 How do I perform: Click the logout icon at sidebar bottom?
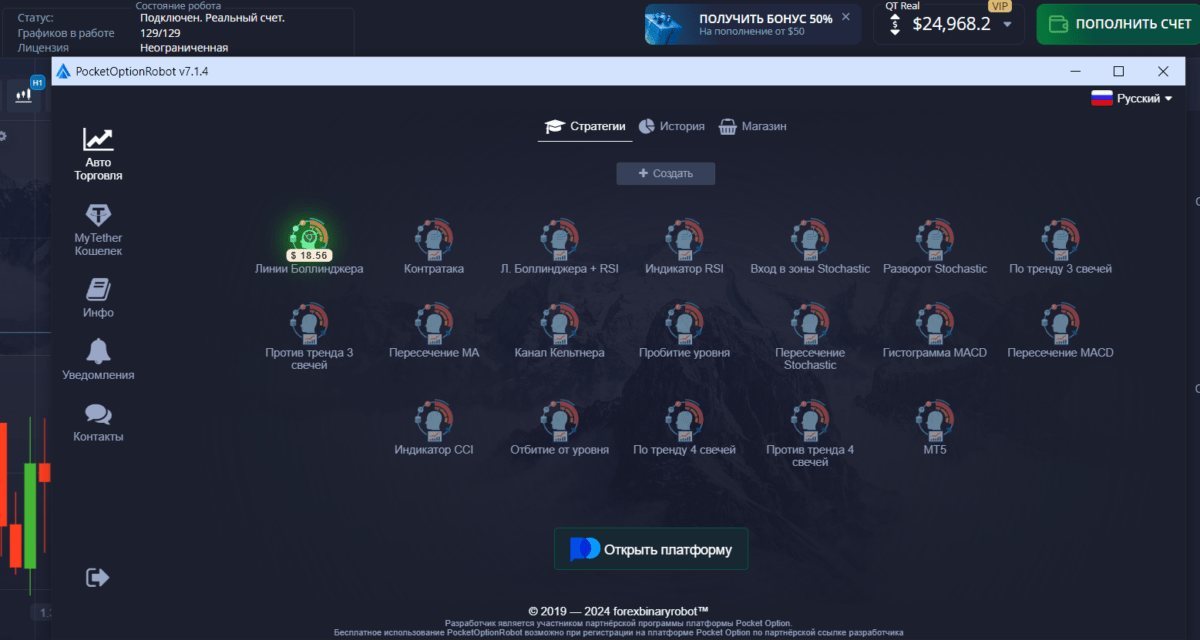[98, 577]
